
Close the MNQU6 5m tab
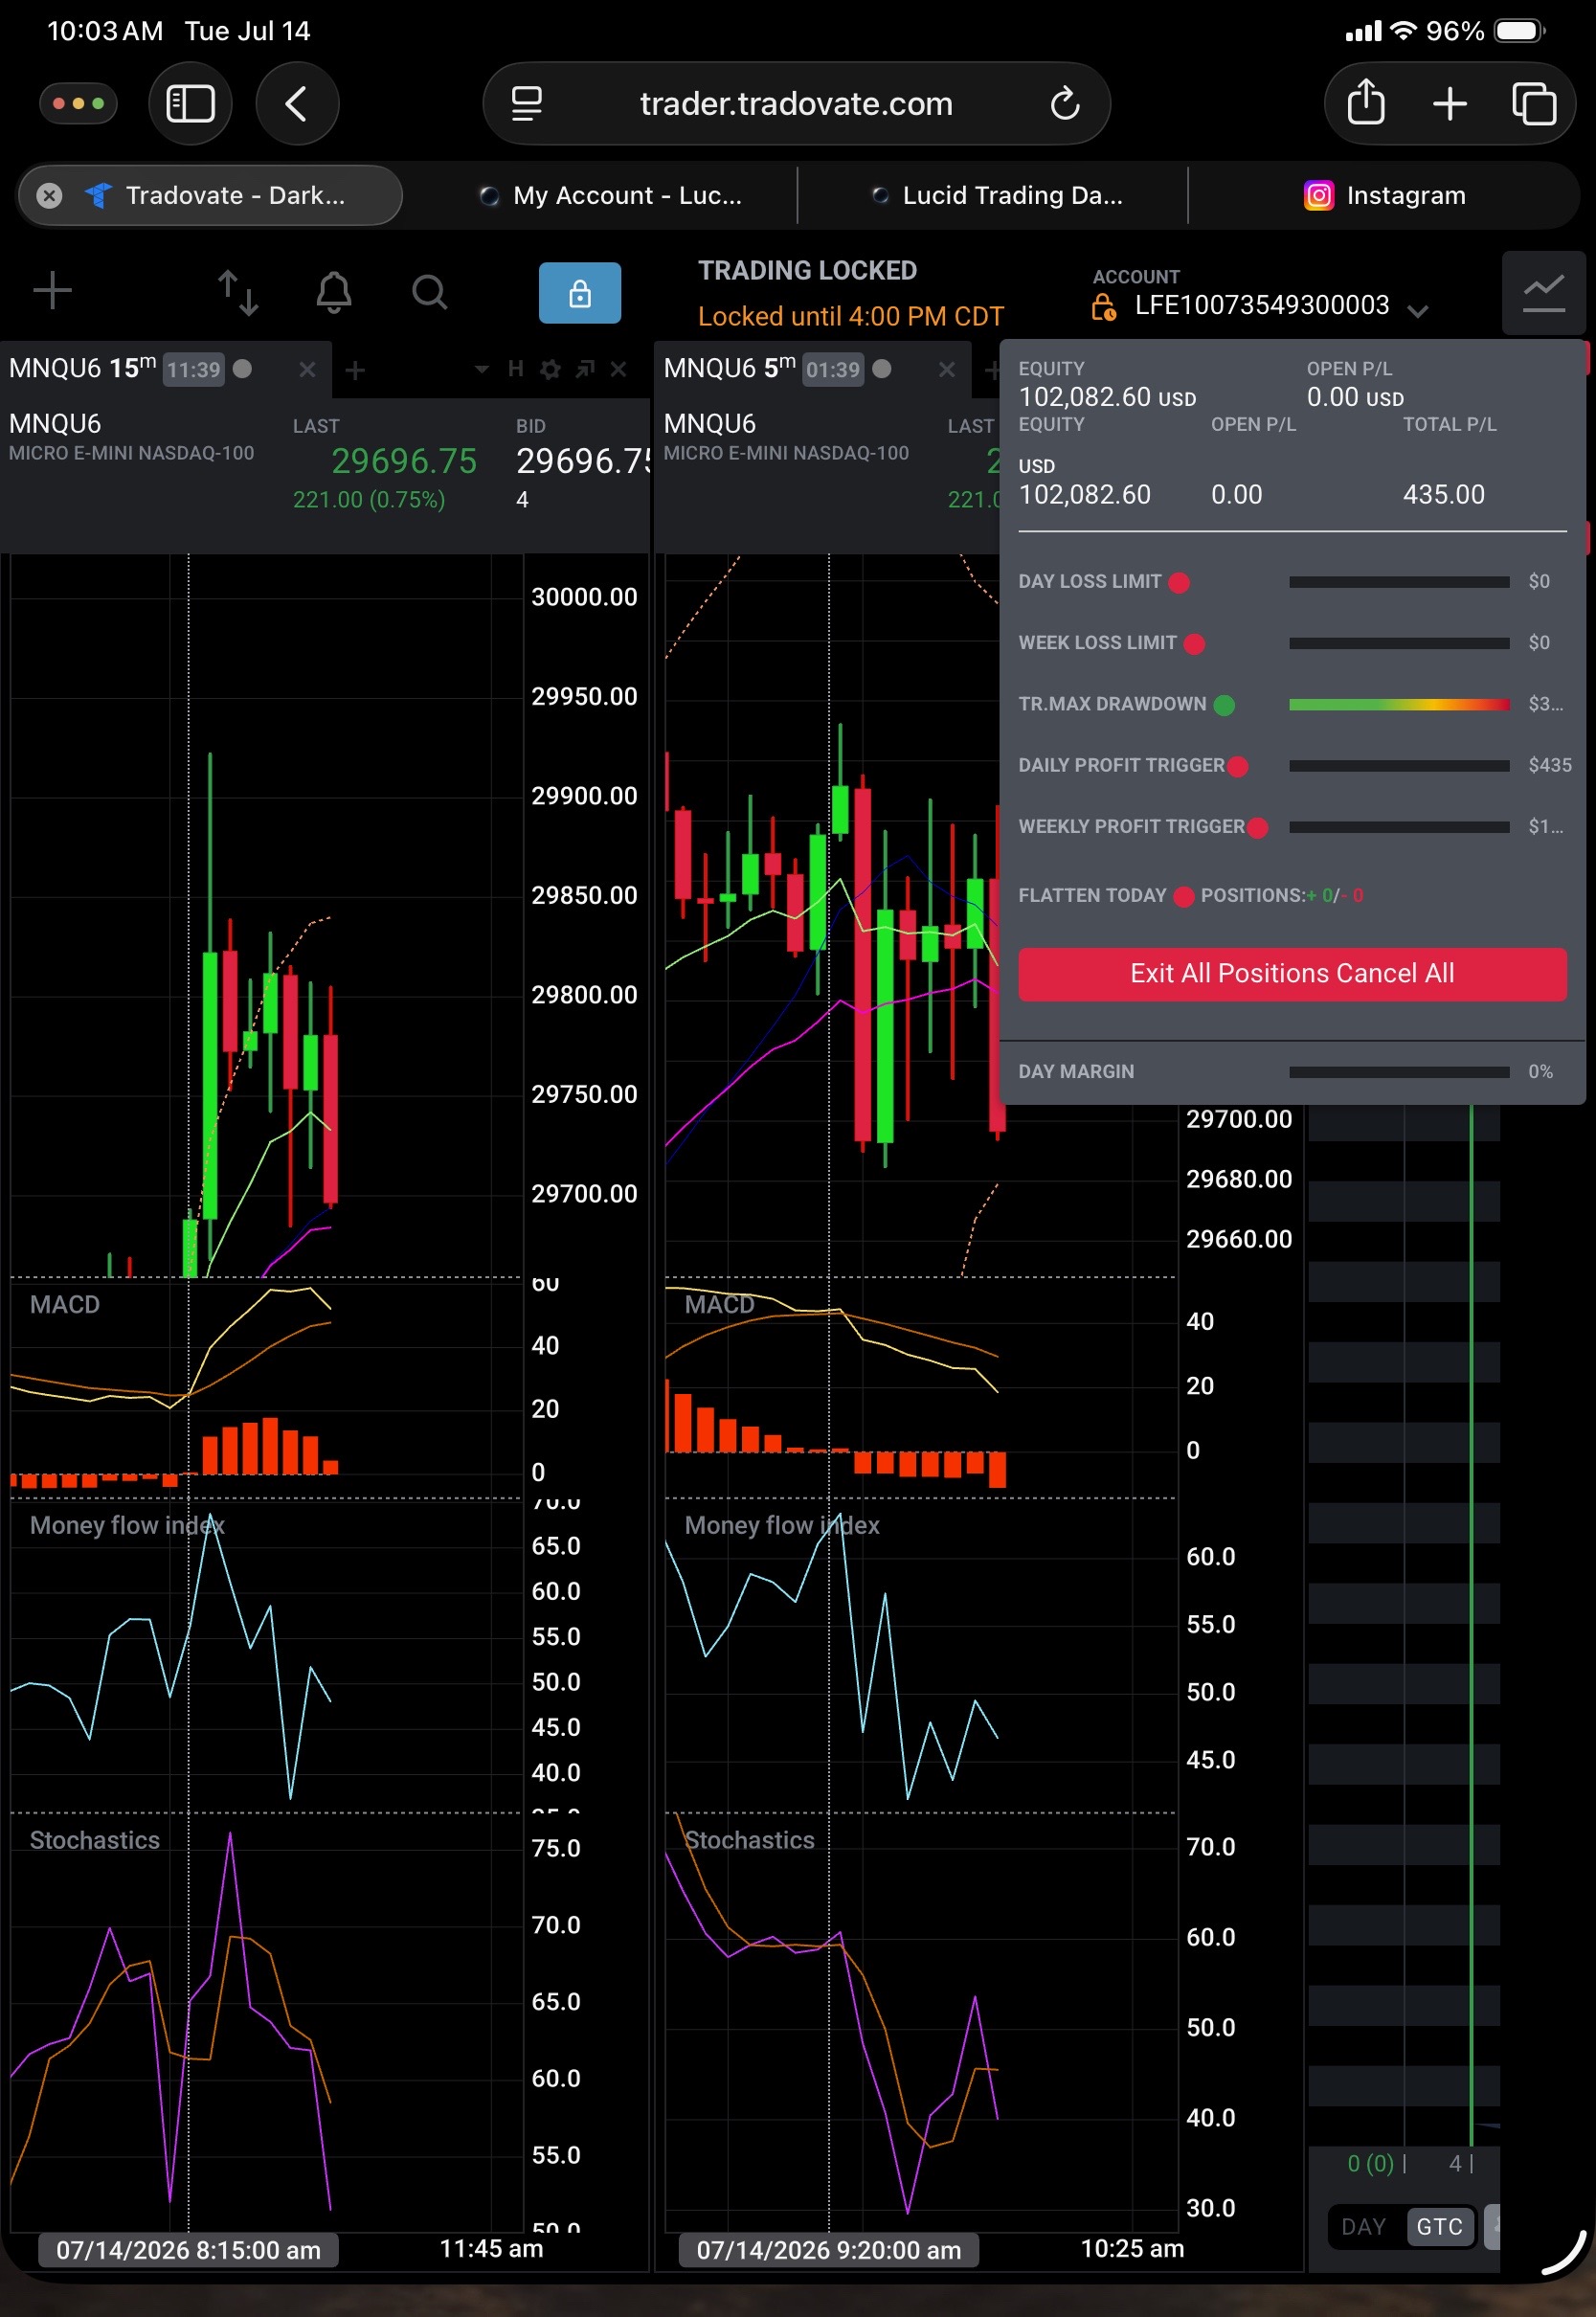947,369
